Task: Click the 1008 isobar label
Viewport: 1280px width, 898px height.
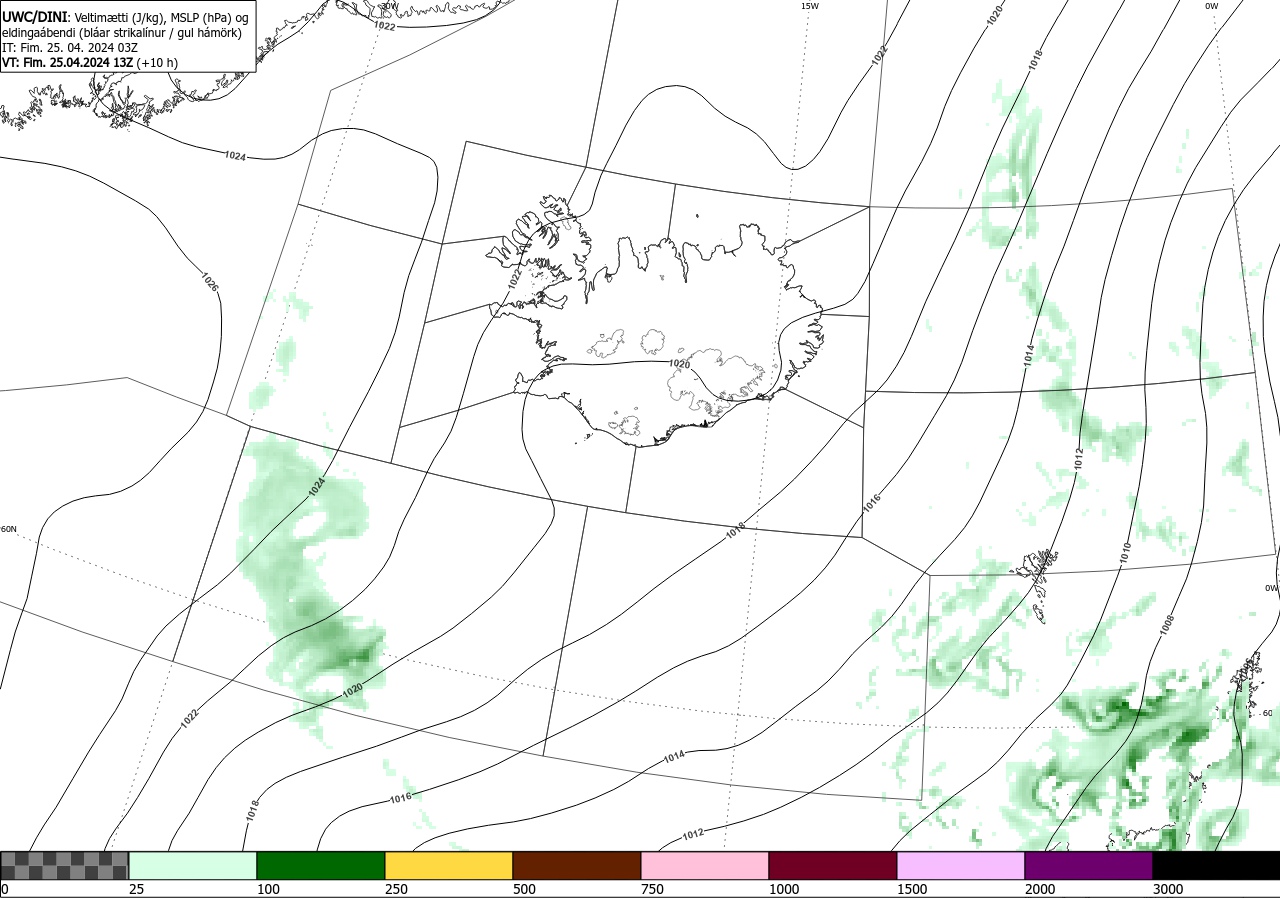Action: 1167,624
